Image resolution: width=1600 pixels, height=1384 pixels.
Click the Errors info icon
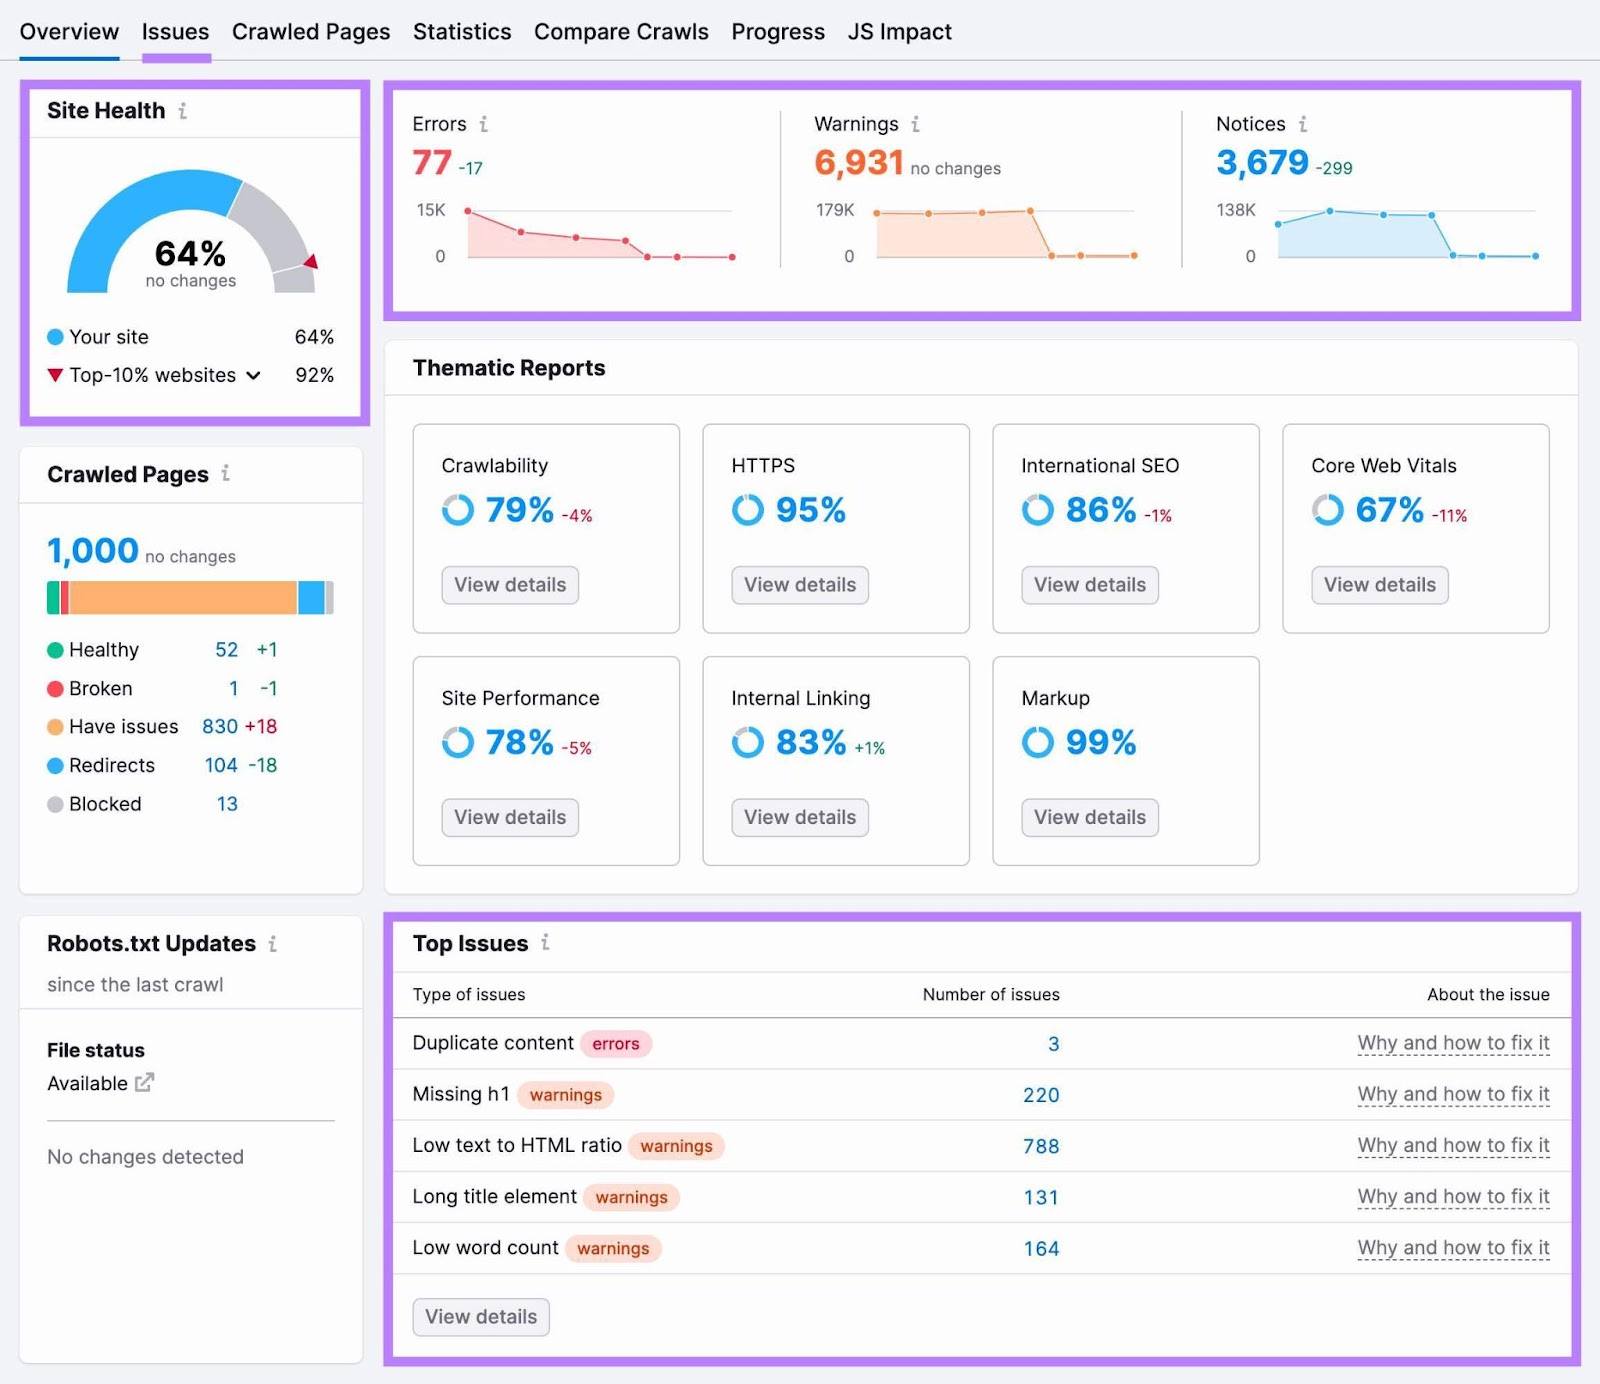coord(485,124)
